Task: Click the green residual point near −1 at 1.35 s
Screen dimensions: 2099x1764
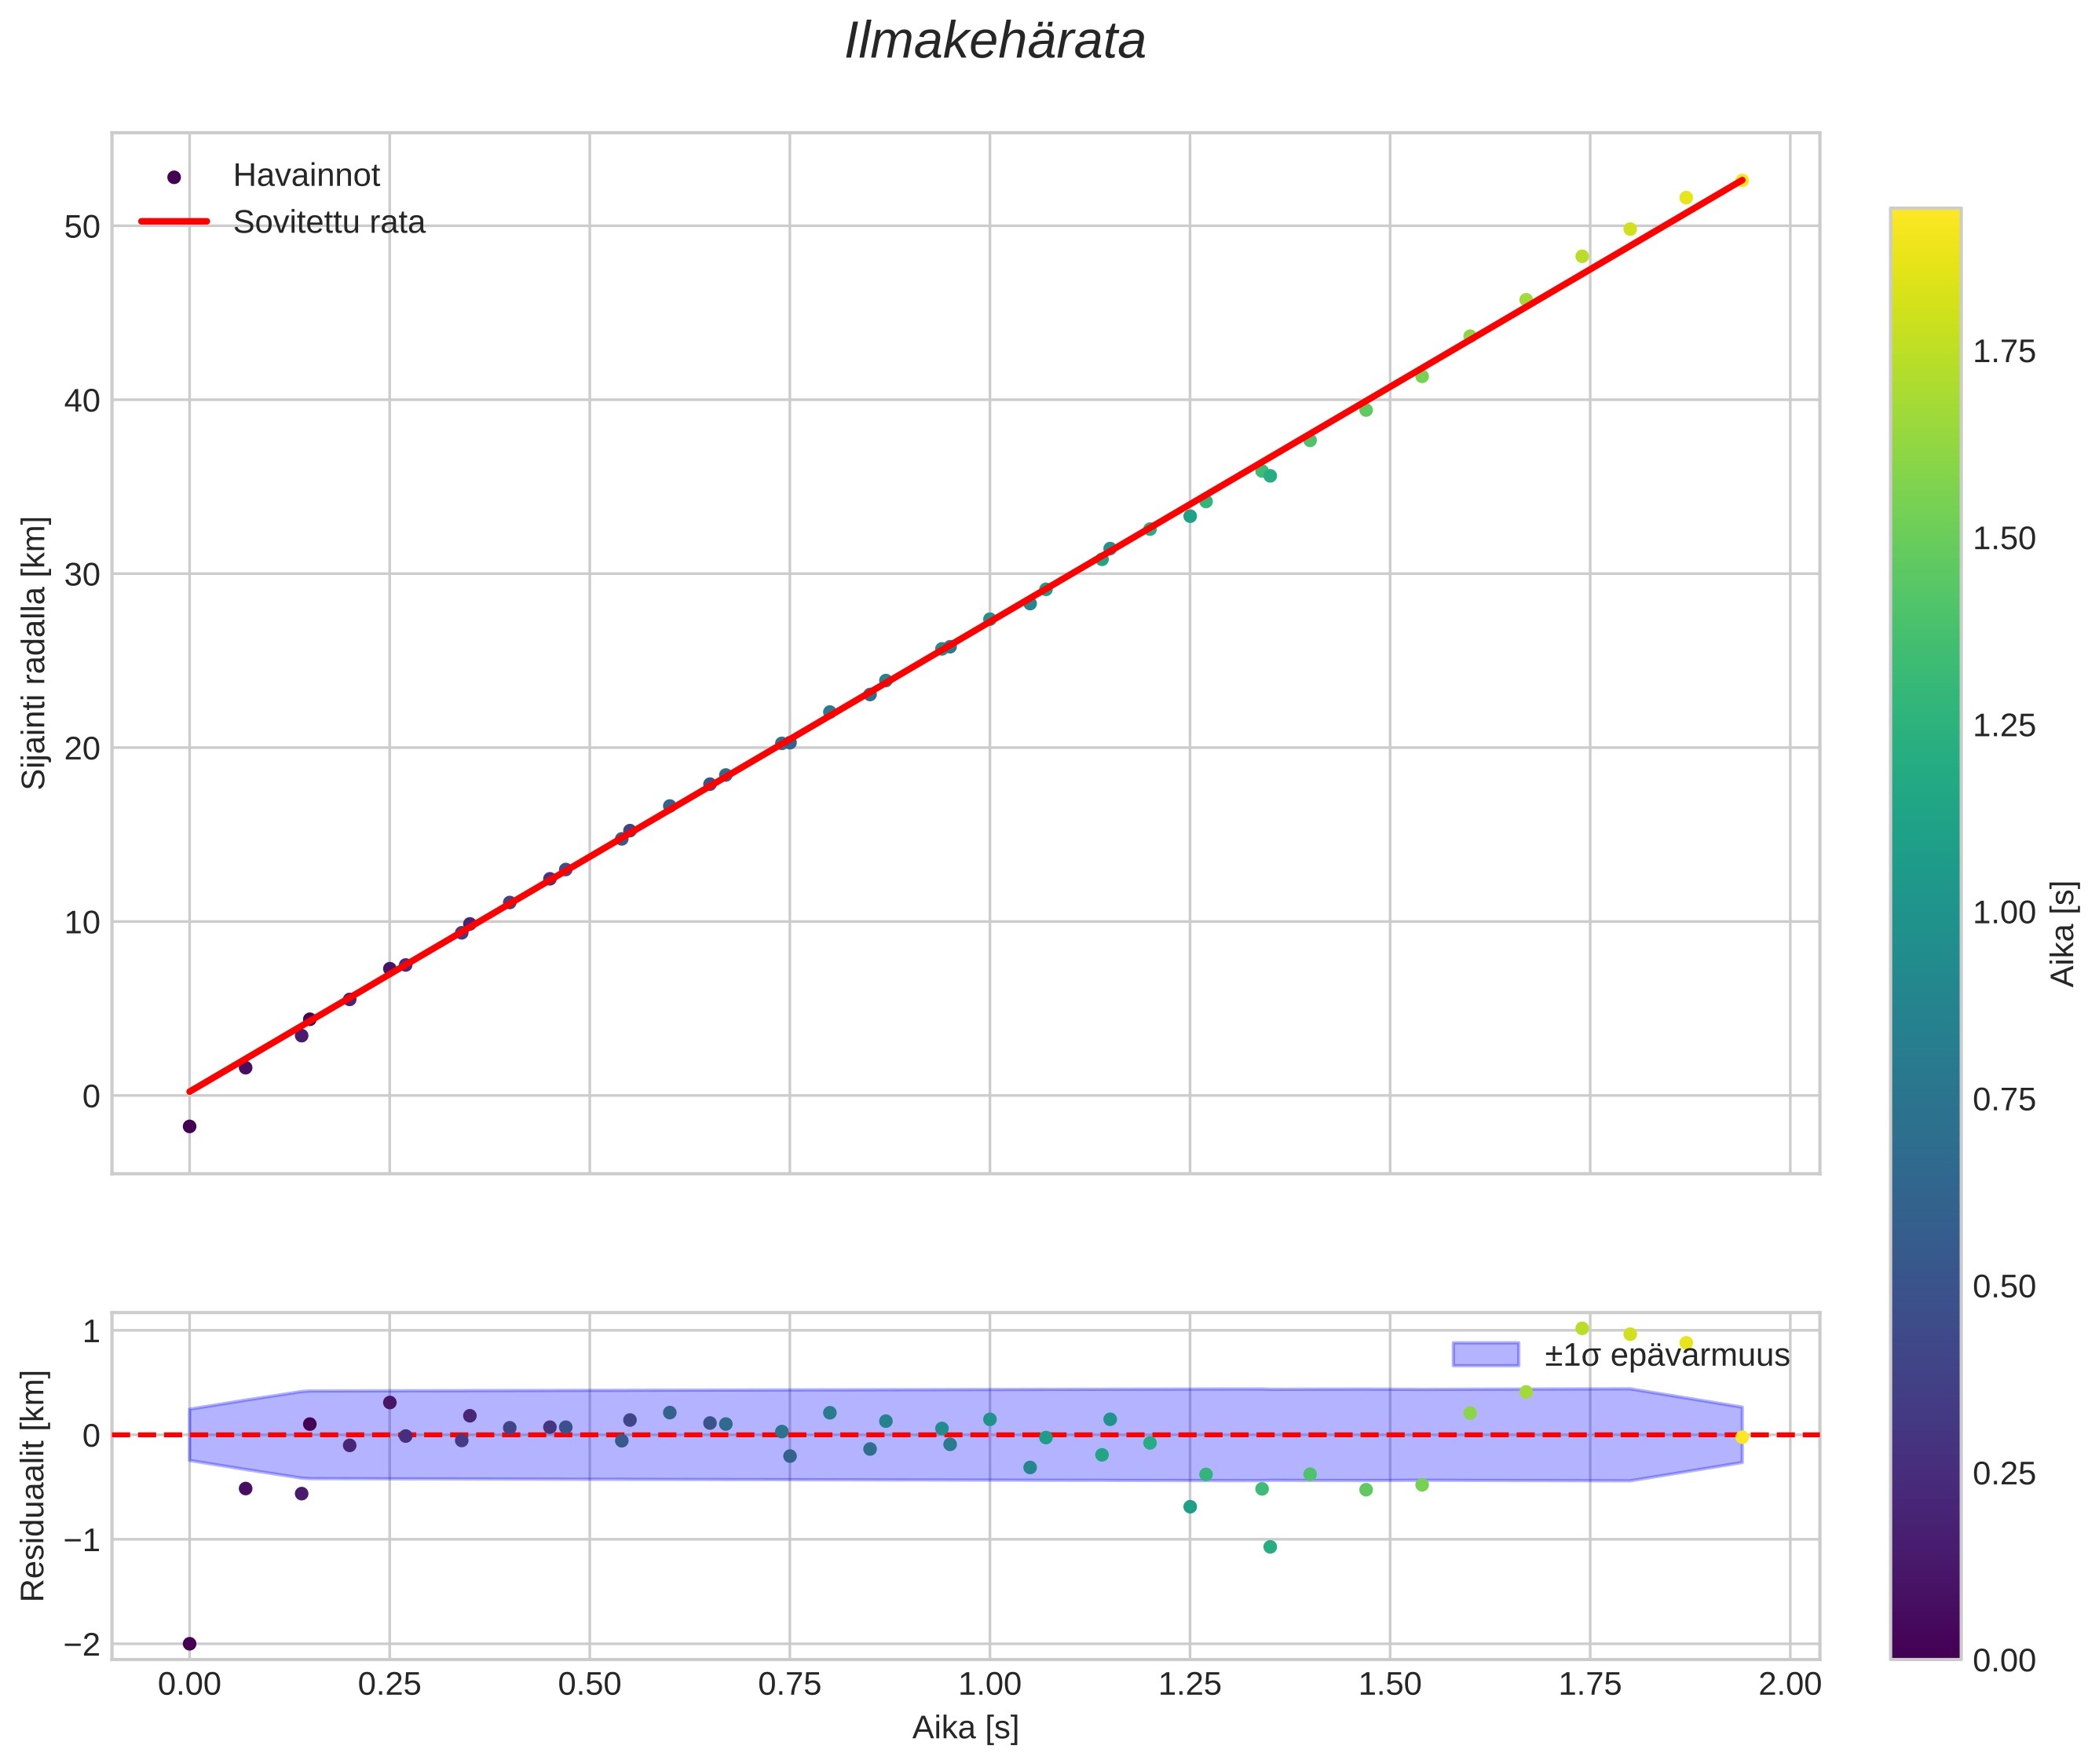Action: tap(1270, 1547)
